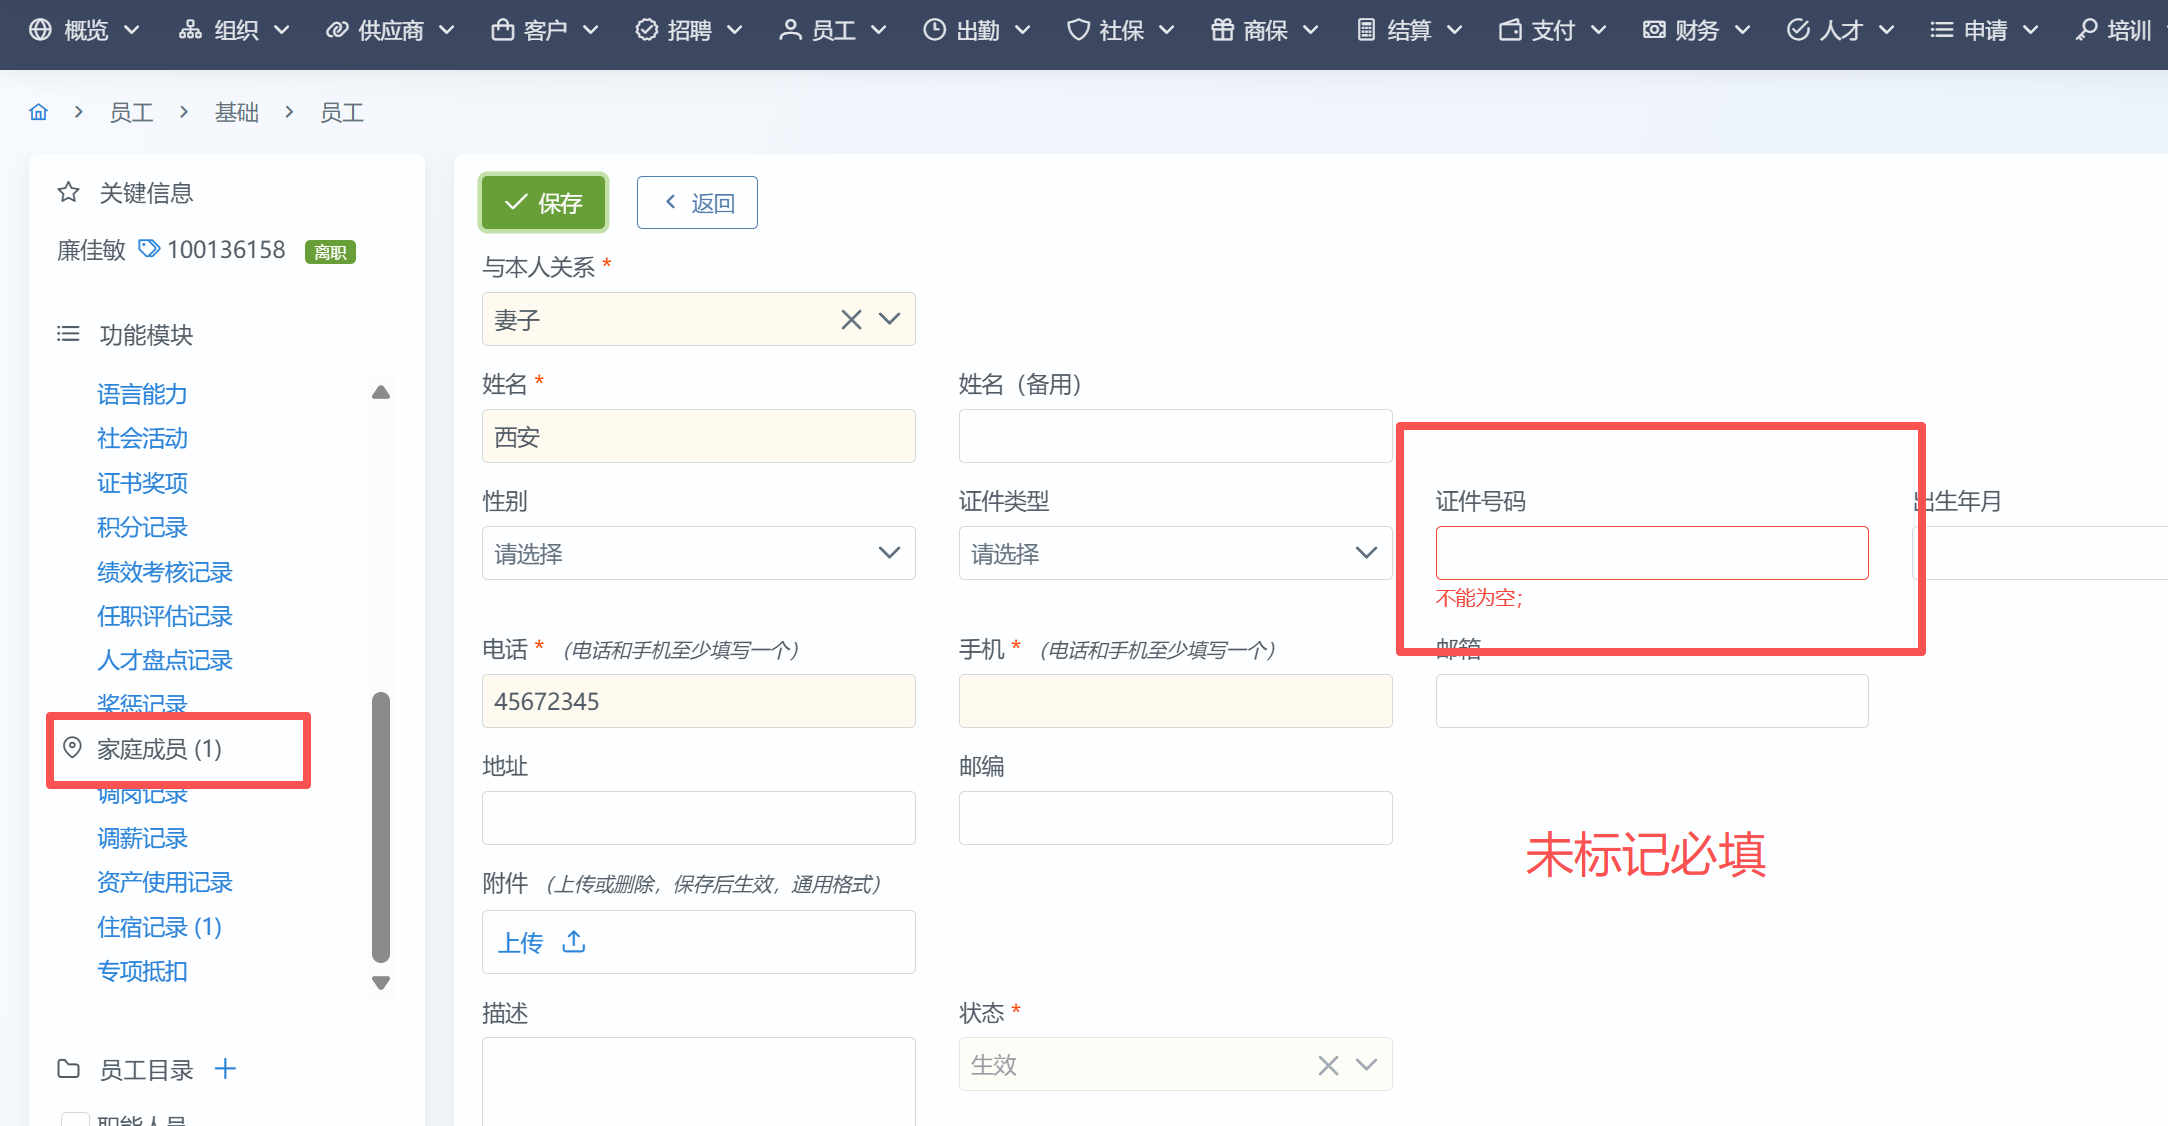
Task: Clear the 状态 field with X icon
Action: pyautogui.click(x=1328, y=1065)
